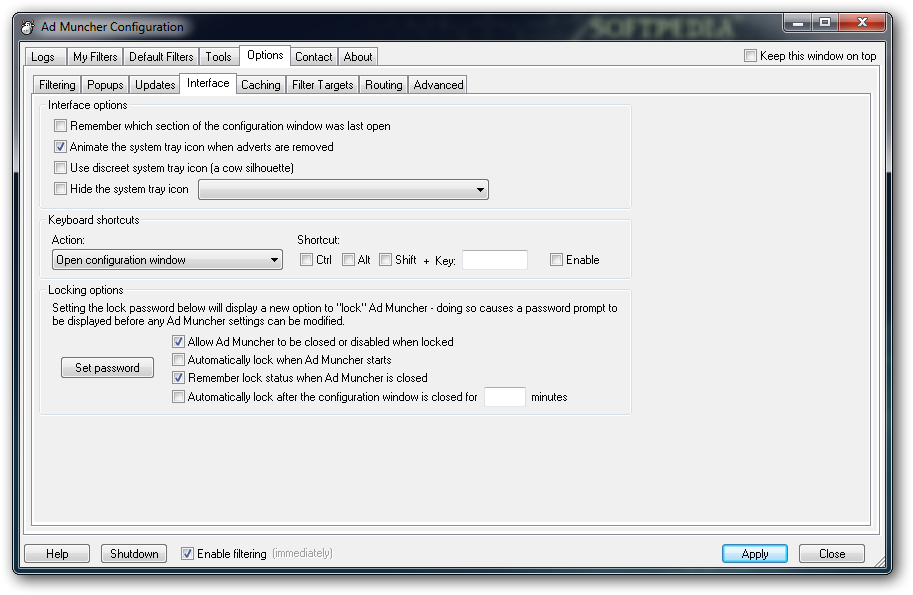Screen dimensions: 913x595
Task: Click the Help button
Action: 57,554
